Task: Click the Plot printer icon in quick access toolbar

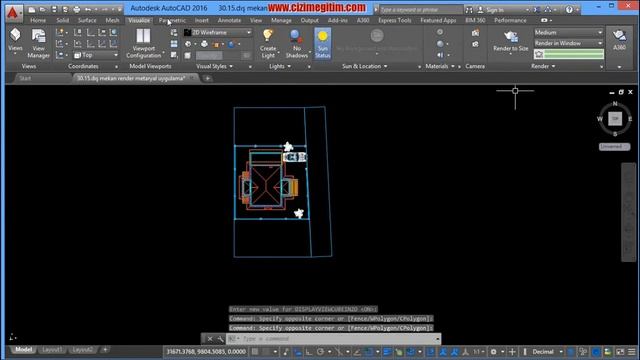Action: (76, 9)
